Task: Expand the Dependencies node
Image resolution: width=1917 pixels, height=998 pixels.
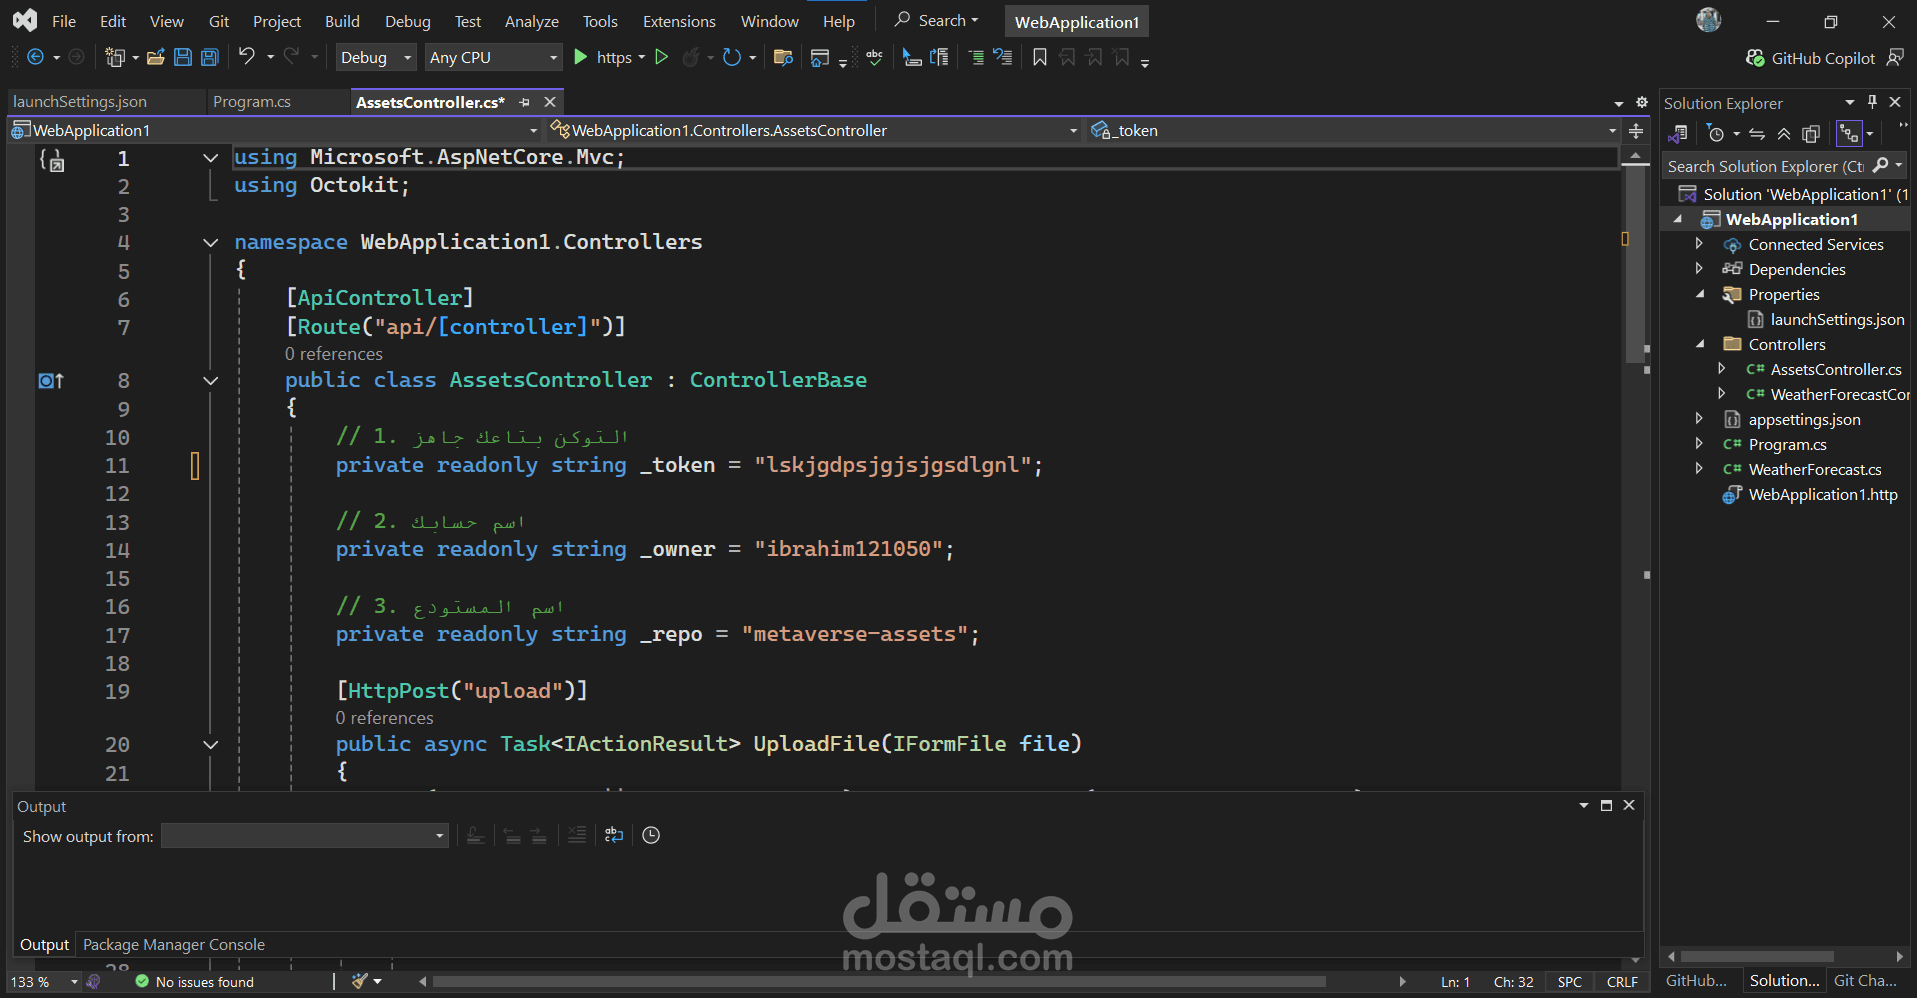Action: 1699,269
